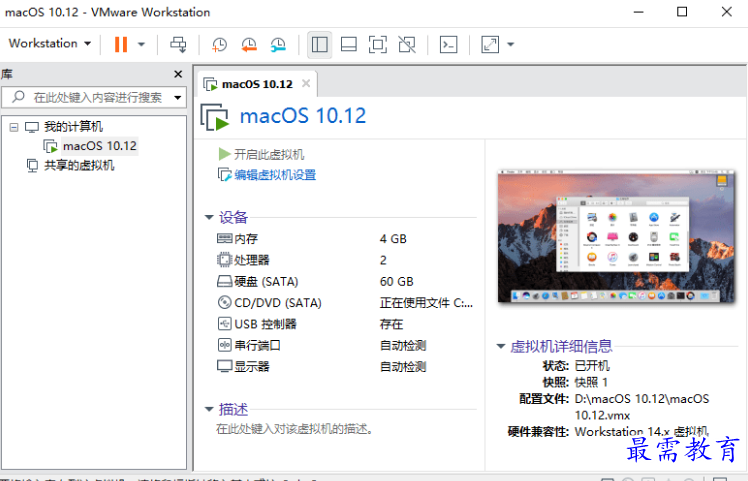Open the library search dropdown arrow
This screenshot has height=481, width=748.
[177, 97]
